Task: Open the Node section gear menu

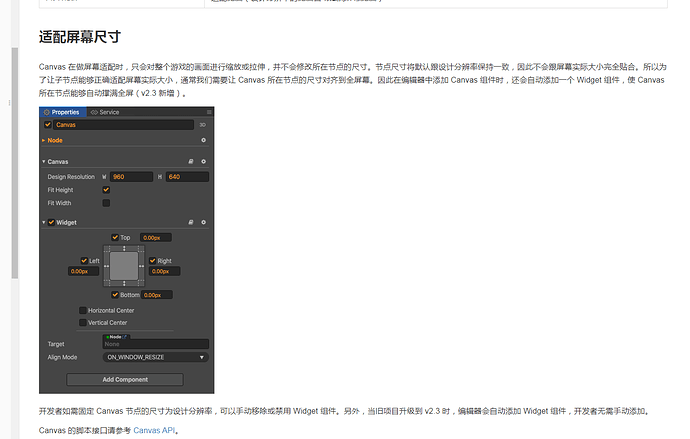Action: [x=203, y=140]
